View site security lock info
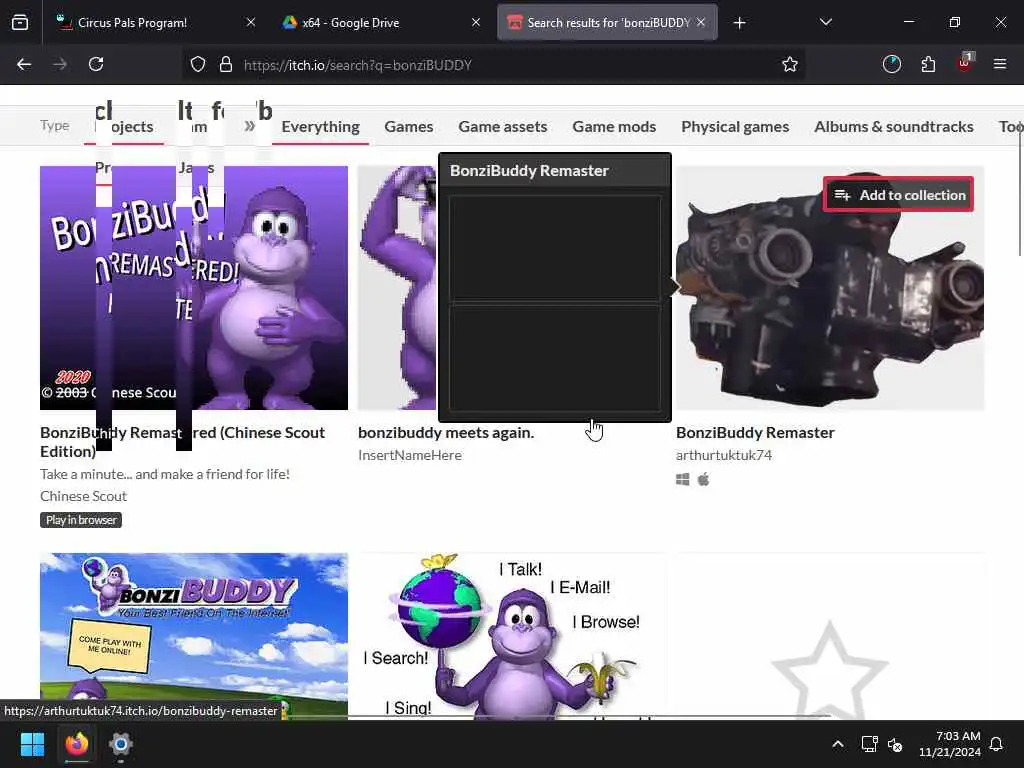Viewport: 1024px width, 768px height. tap(225, 64)
